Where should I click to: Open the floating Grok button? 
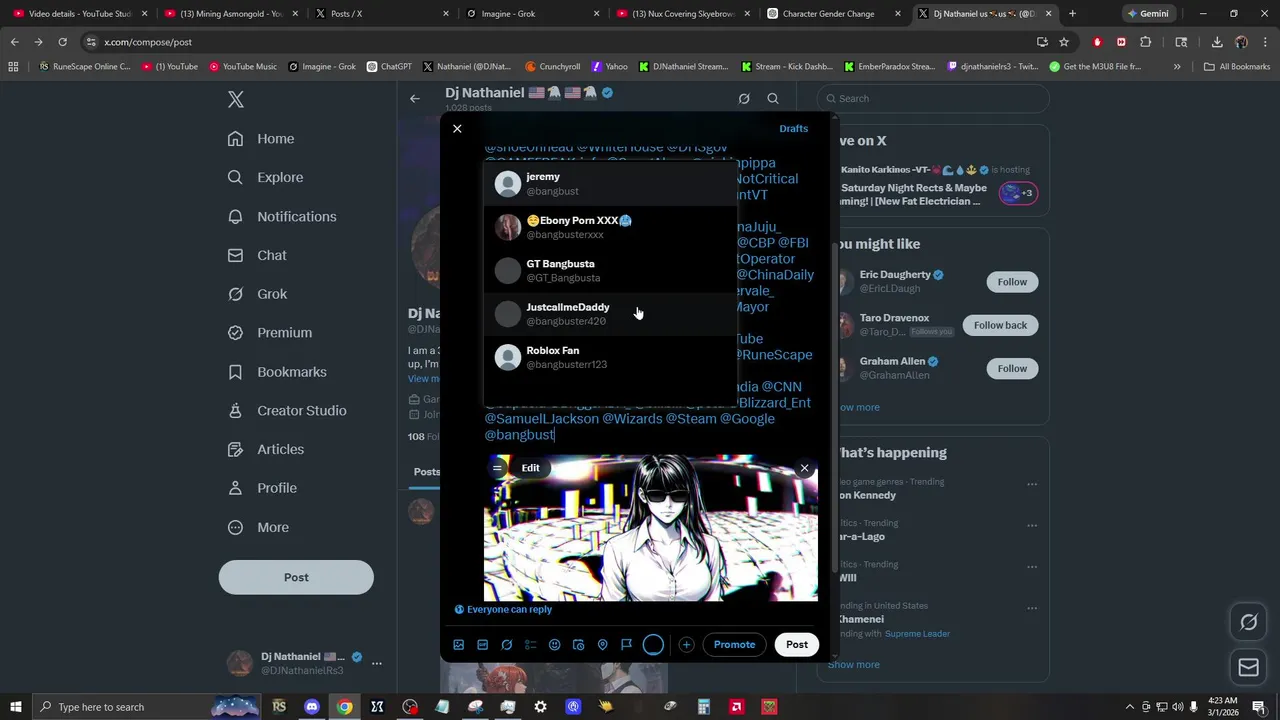(x=1248, y=622)
